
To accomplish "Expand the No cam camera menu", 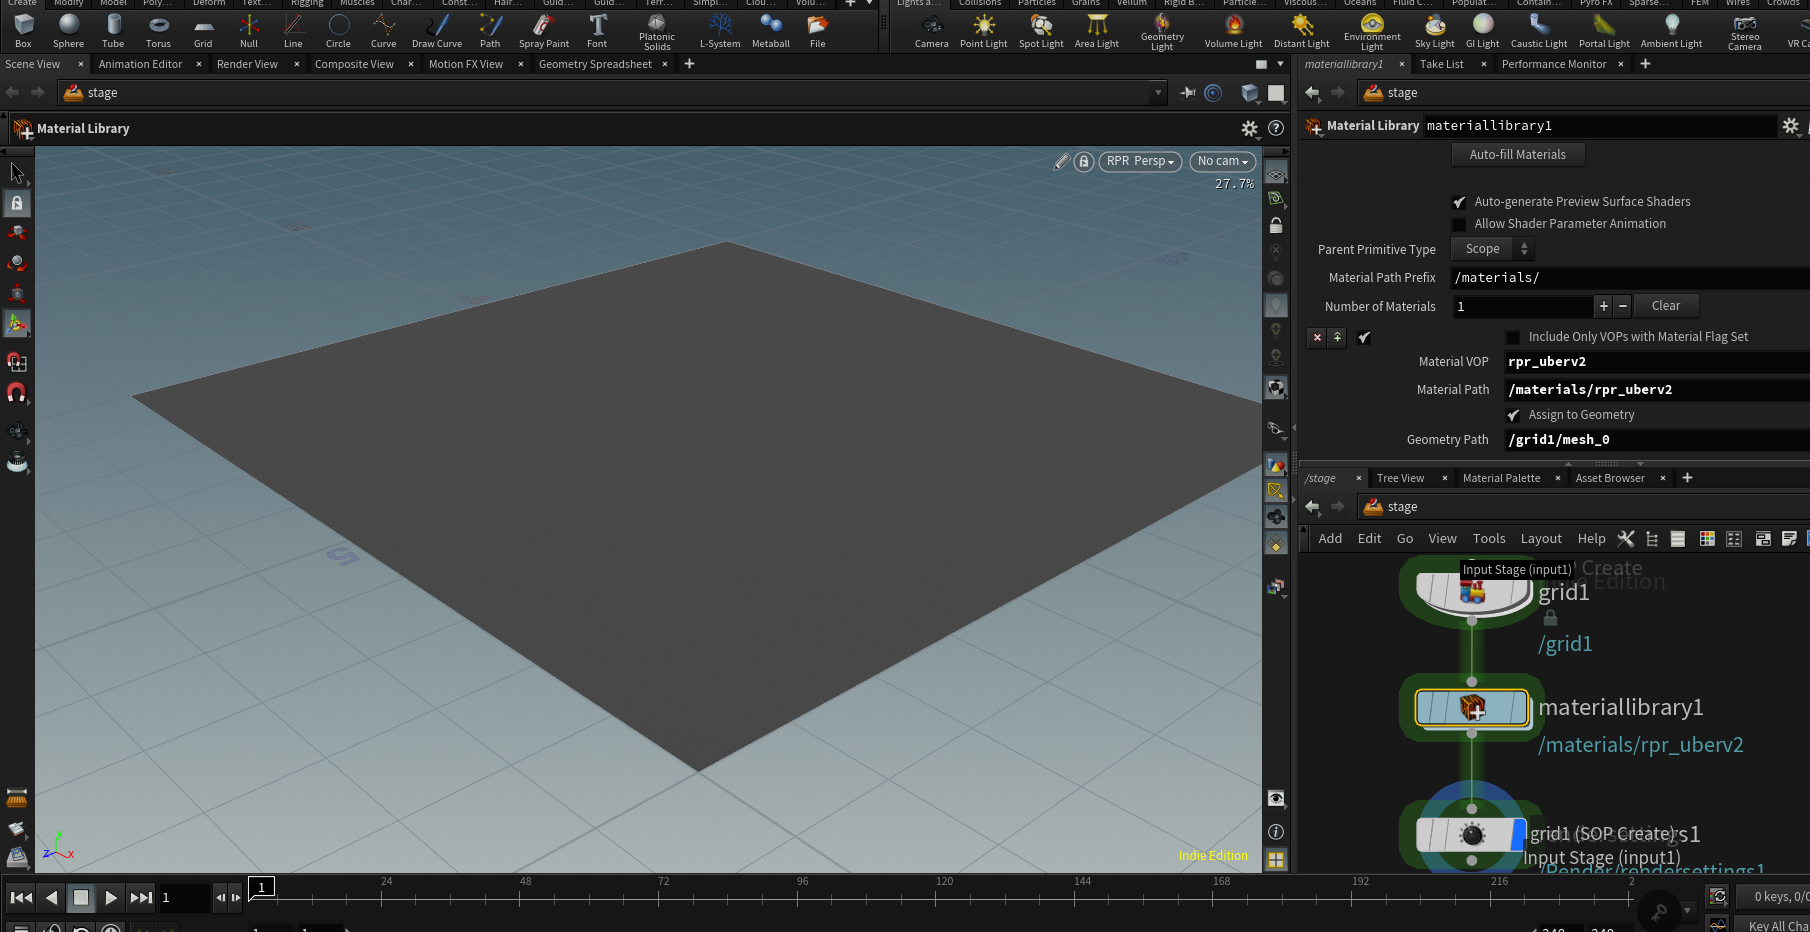I will 1222,161.
